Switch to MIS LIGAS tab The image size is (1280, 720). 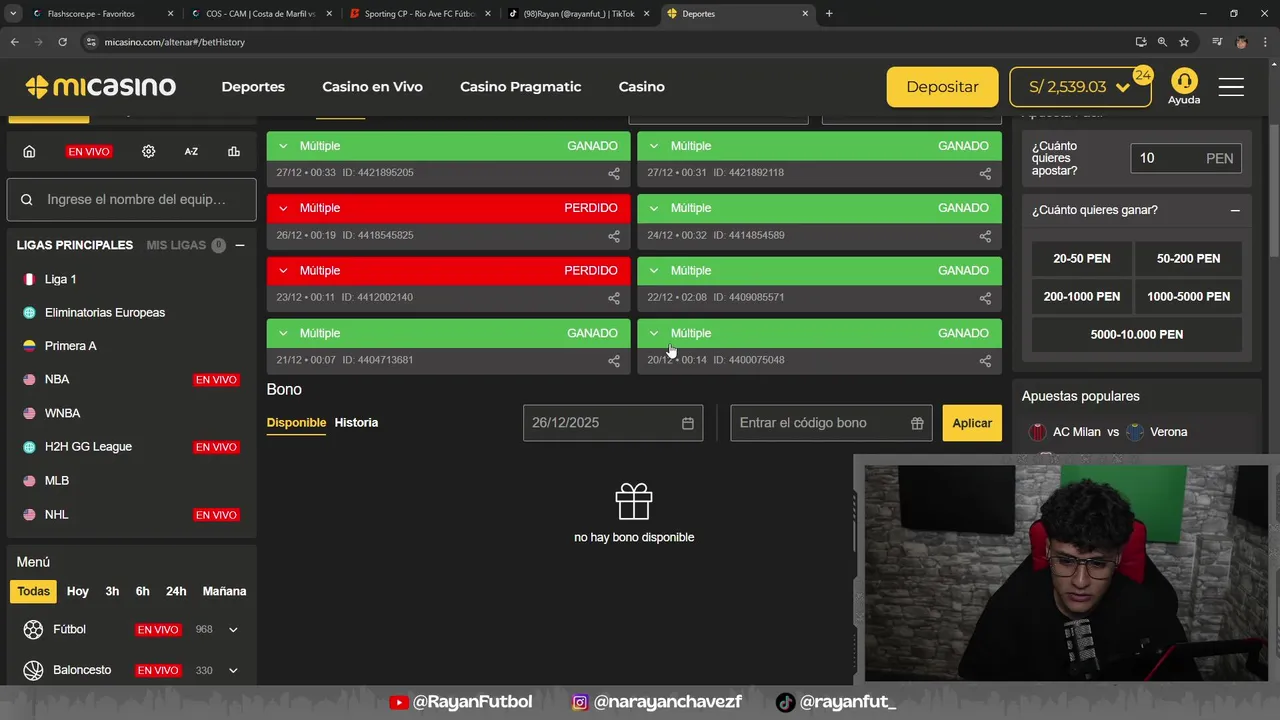point(176,245)
